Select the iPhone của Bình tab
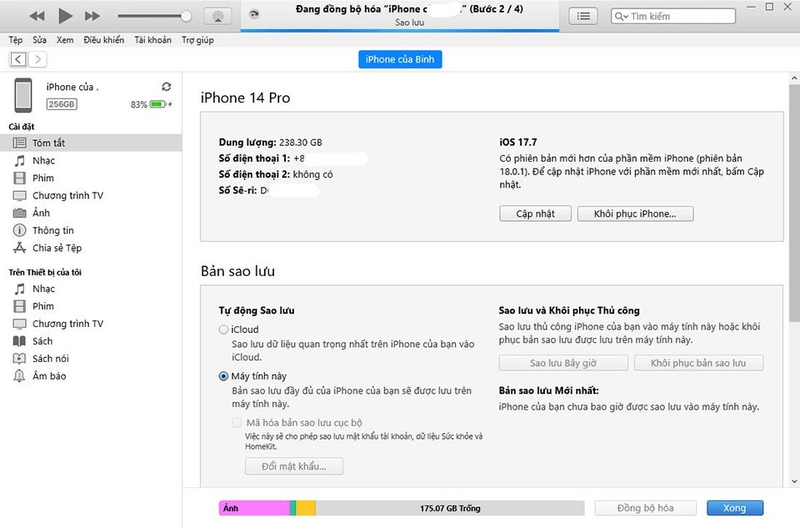The image size is (800, 528). (x=400, y=59)
